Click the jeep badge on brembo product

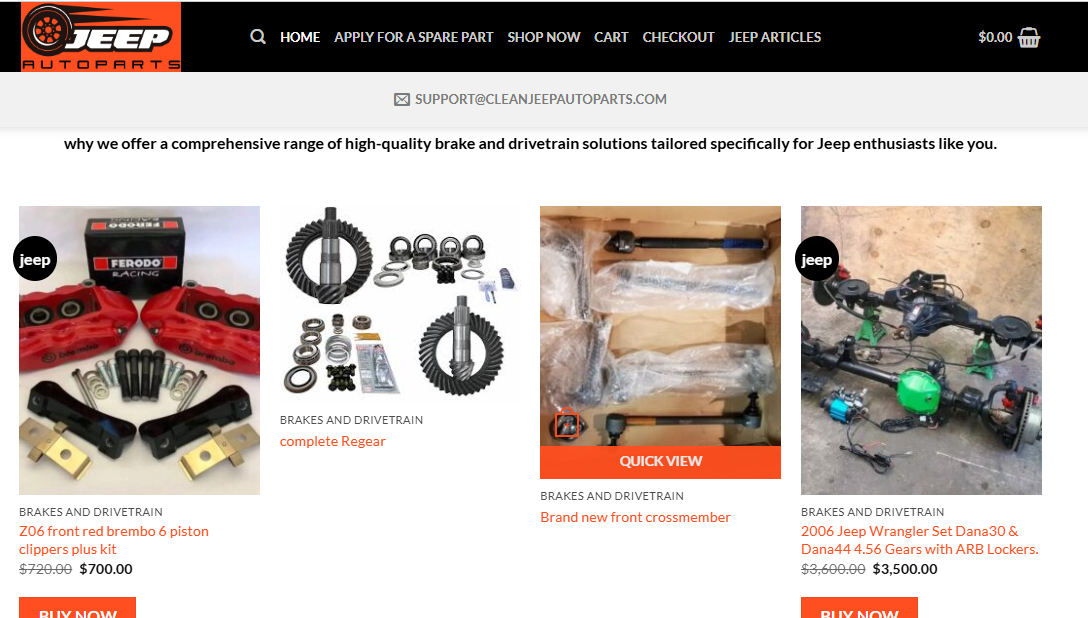35,259
